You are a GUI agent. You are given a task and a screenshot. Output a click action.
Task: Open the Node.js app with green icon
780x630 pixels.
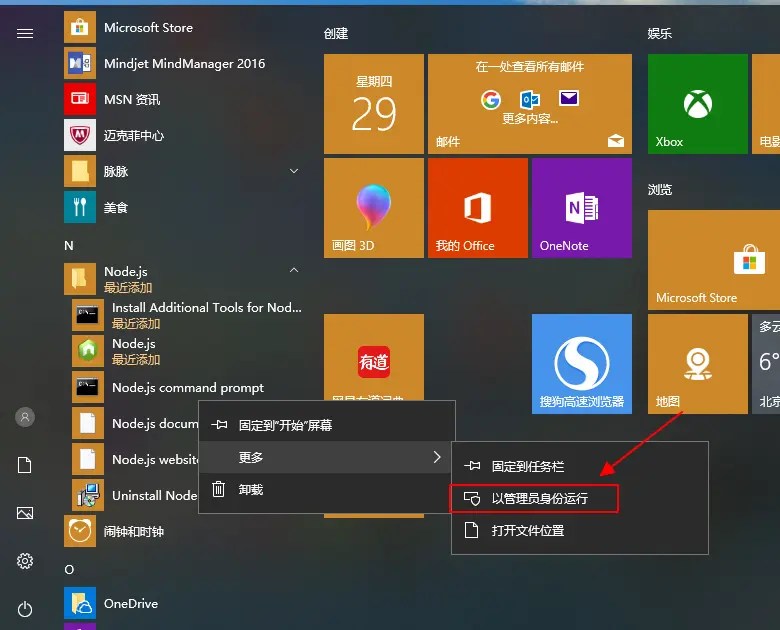[x=88, y=351]
